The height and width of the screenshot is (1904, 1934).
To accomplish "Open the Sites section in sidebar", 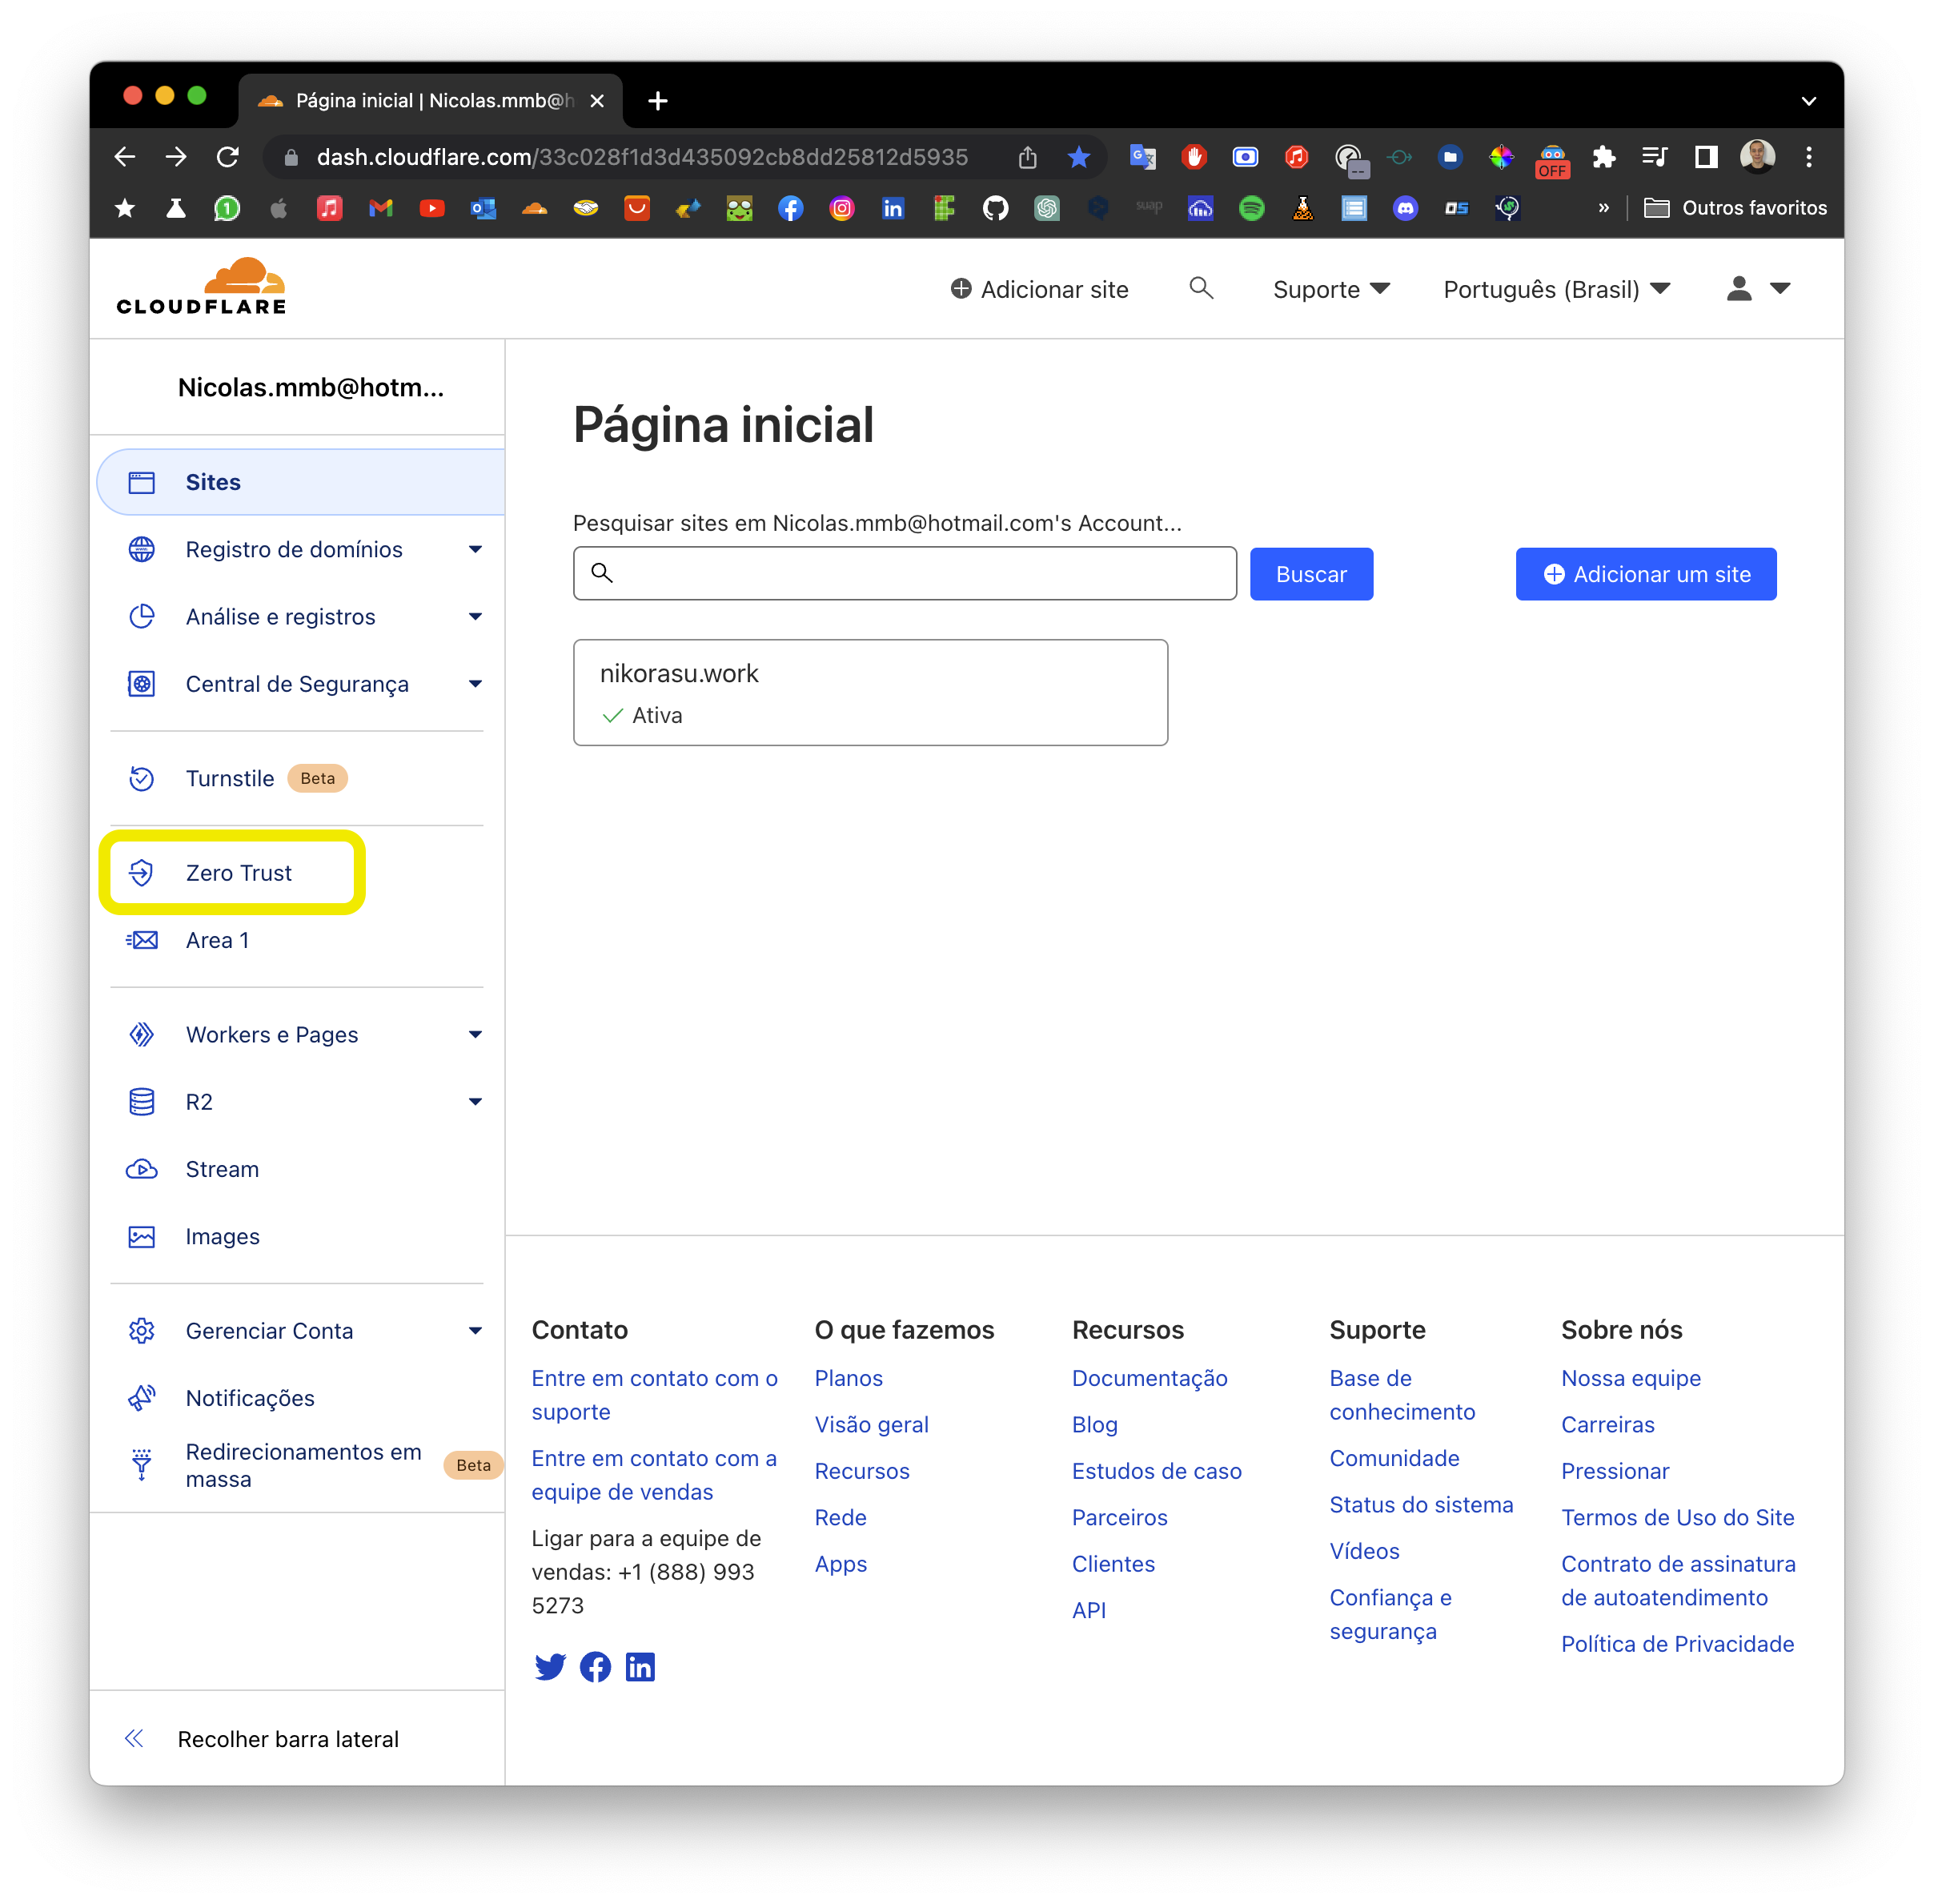I will click(x=300, y=482).
